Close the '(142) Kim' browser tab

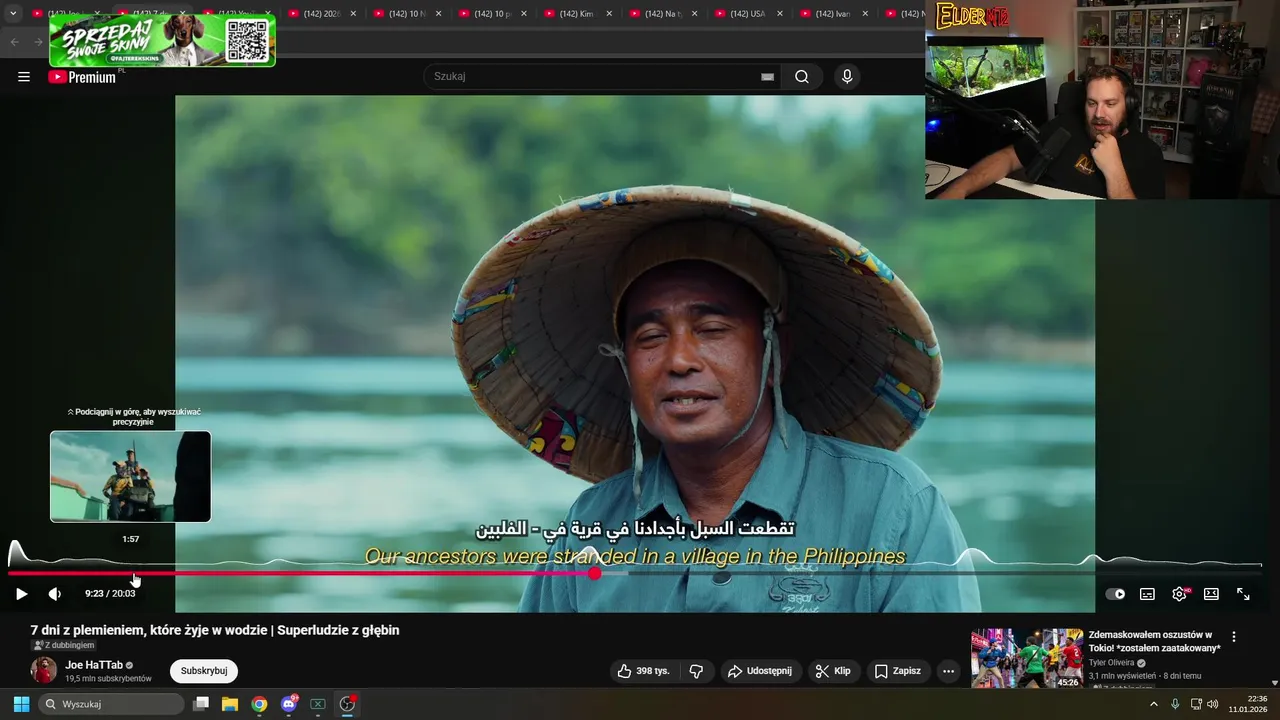[x=609, y=14]
